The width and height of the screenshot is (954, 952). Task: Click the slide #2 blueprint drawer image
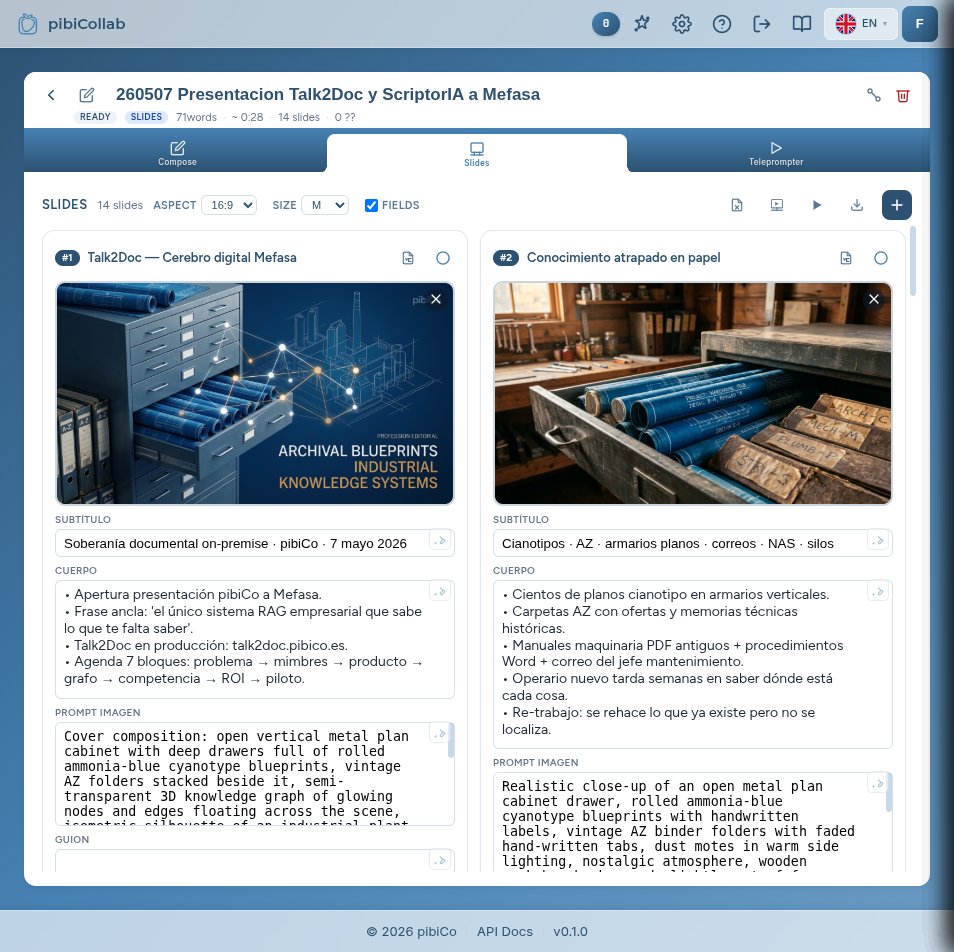[x=693, y=394]
